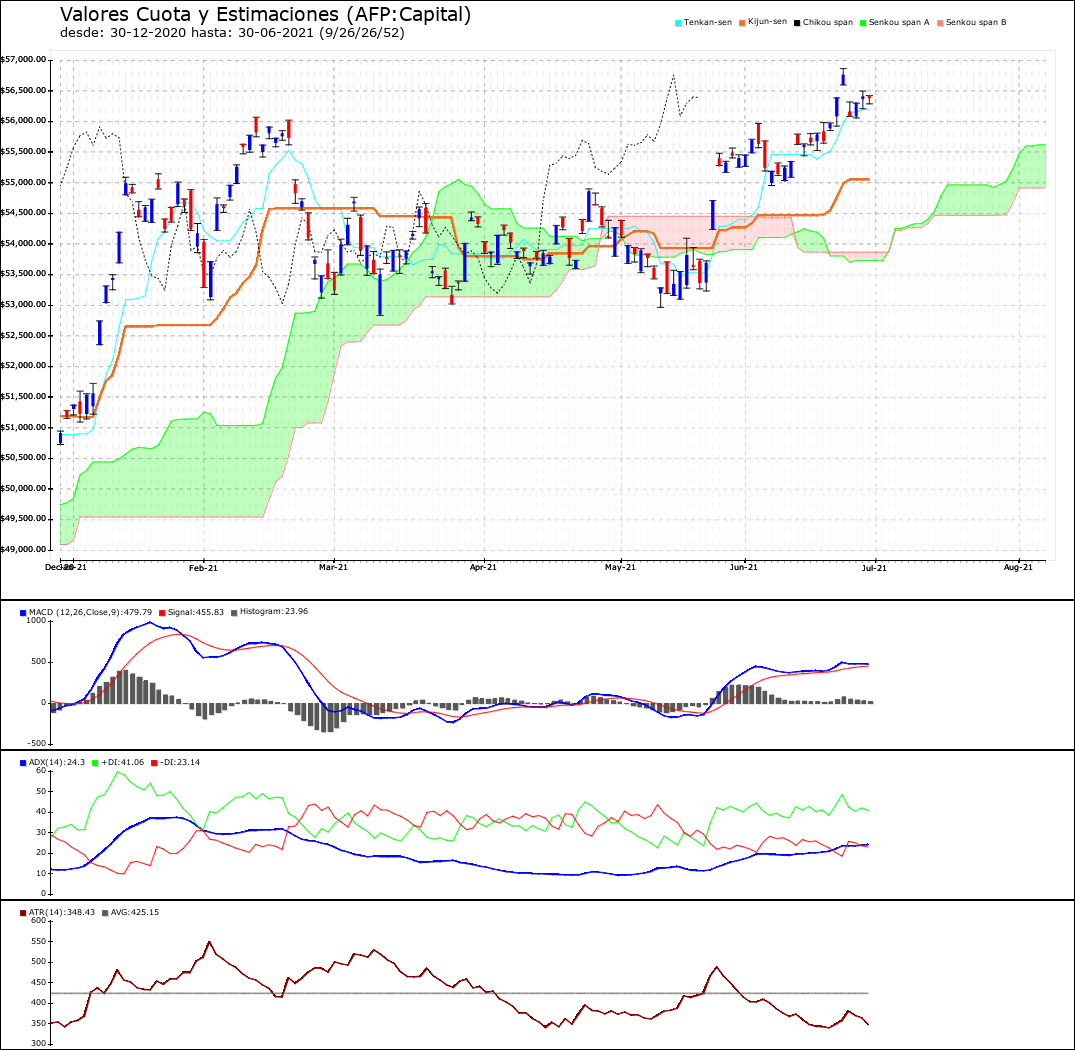The height and width of the screenshot is (1050, 1075).
Task: Click the Jun-21 date axis label
Action: 744,567
